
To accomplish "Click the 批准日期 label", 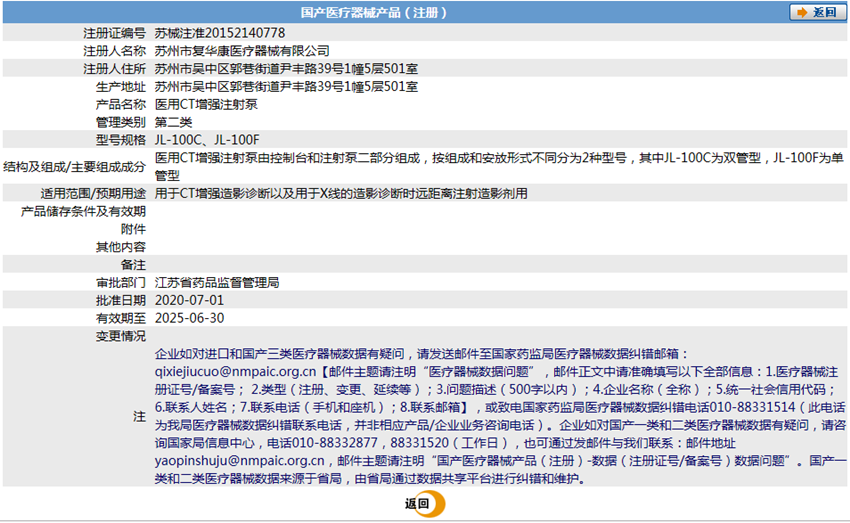I will pyautogui.click(x=121, y=300).
